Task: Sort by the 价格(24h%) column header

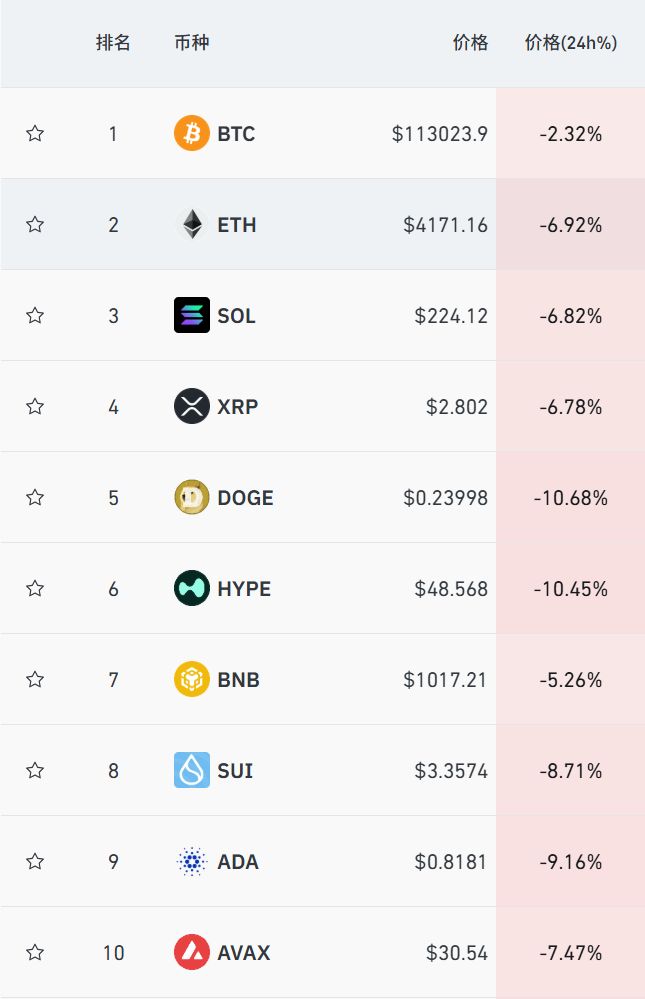Action: click(571, 43)
